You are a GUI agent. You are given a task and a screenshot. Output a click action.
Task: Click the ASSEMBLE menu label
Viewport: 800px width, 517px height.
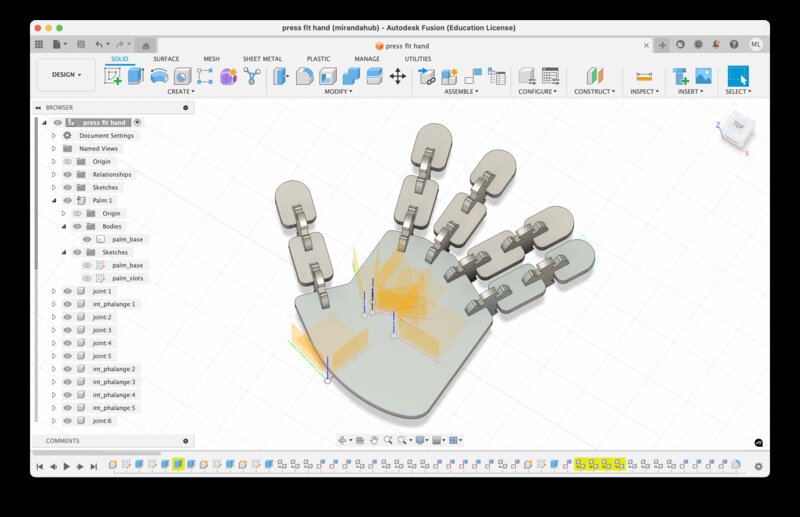461,91
